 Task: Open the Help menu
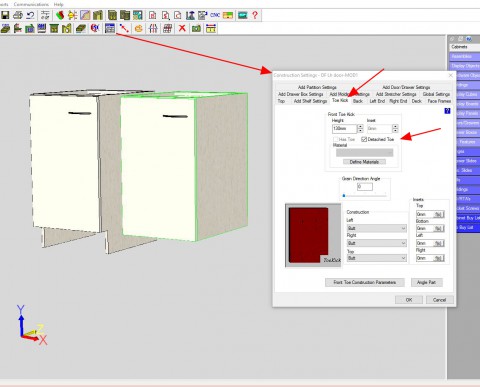pyautogui.click(x=58, y=4)
